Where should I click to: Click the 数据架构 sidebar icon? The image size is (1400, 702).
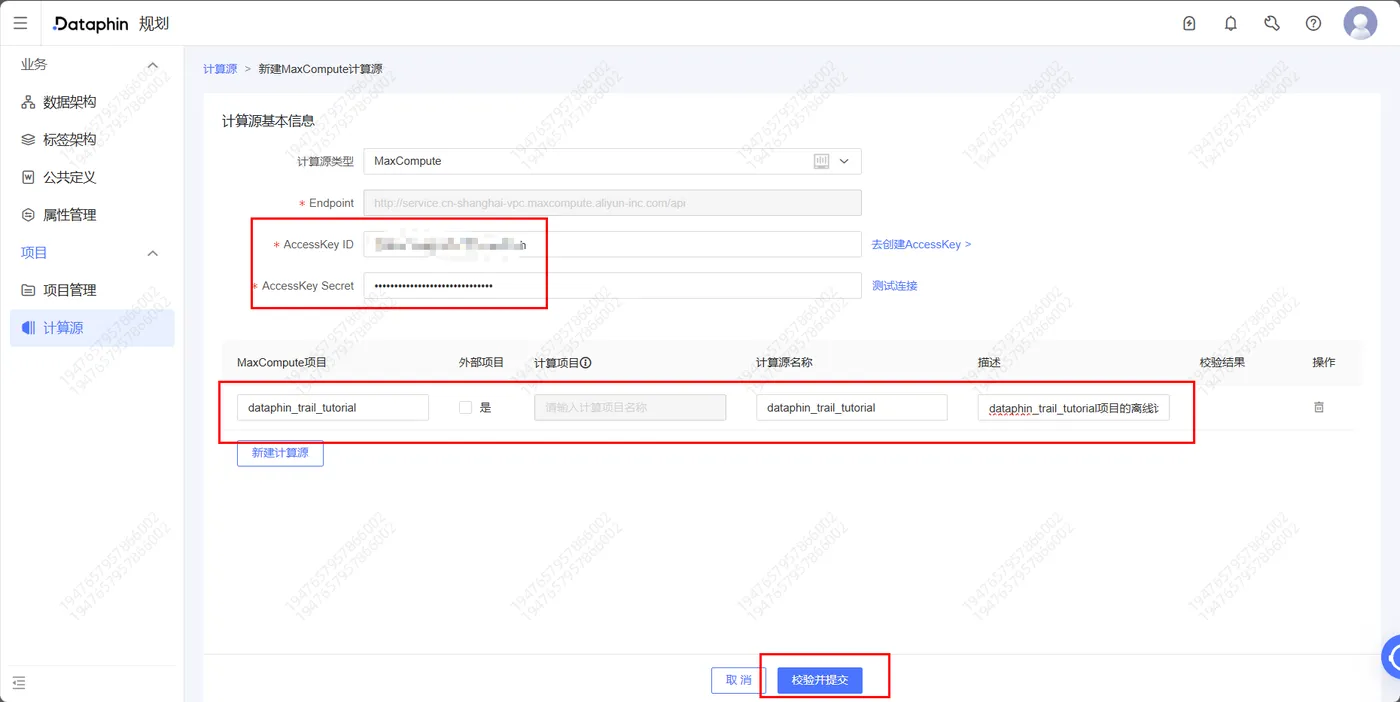[x=28, y=102]
